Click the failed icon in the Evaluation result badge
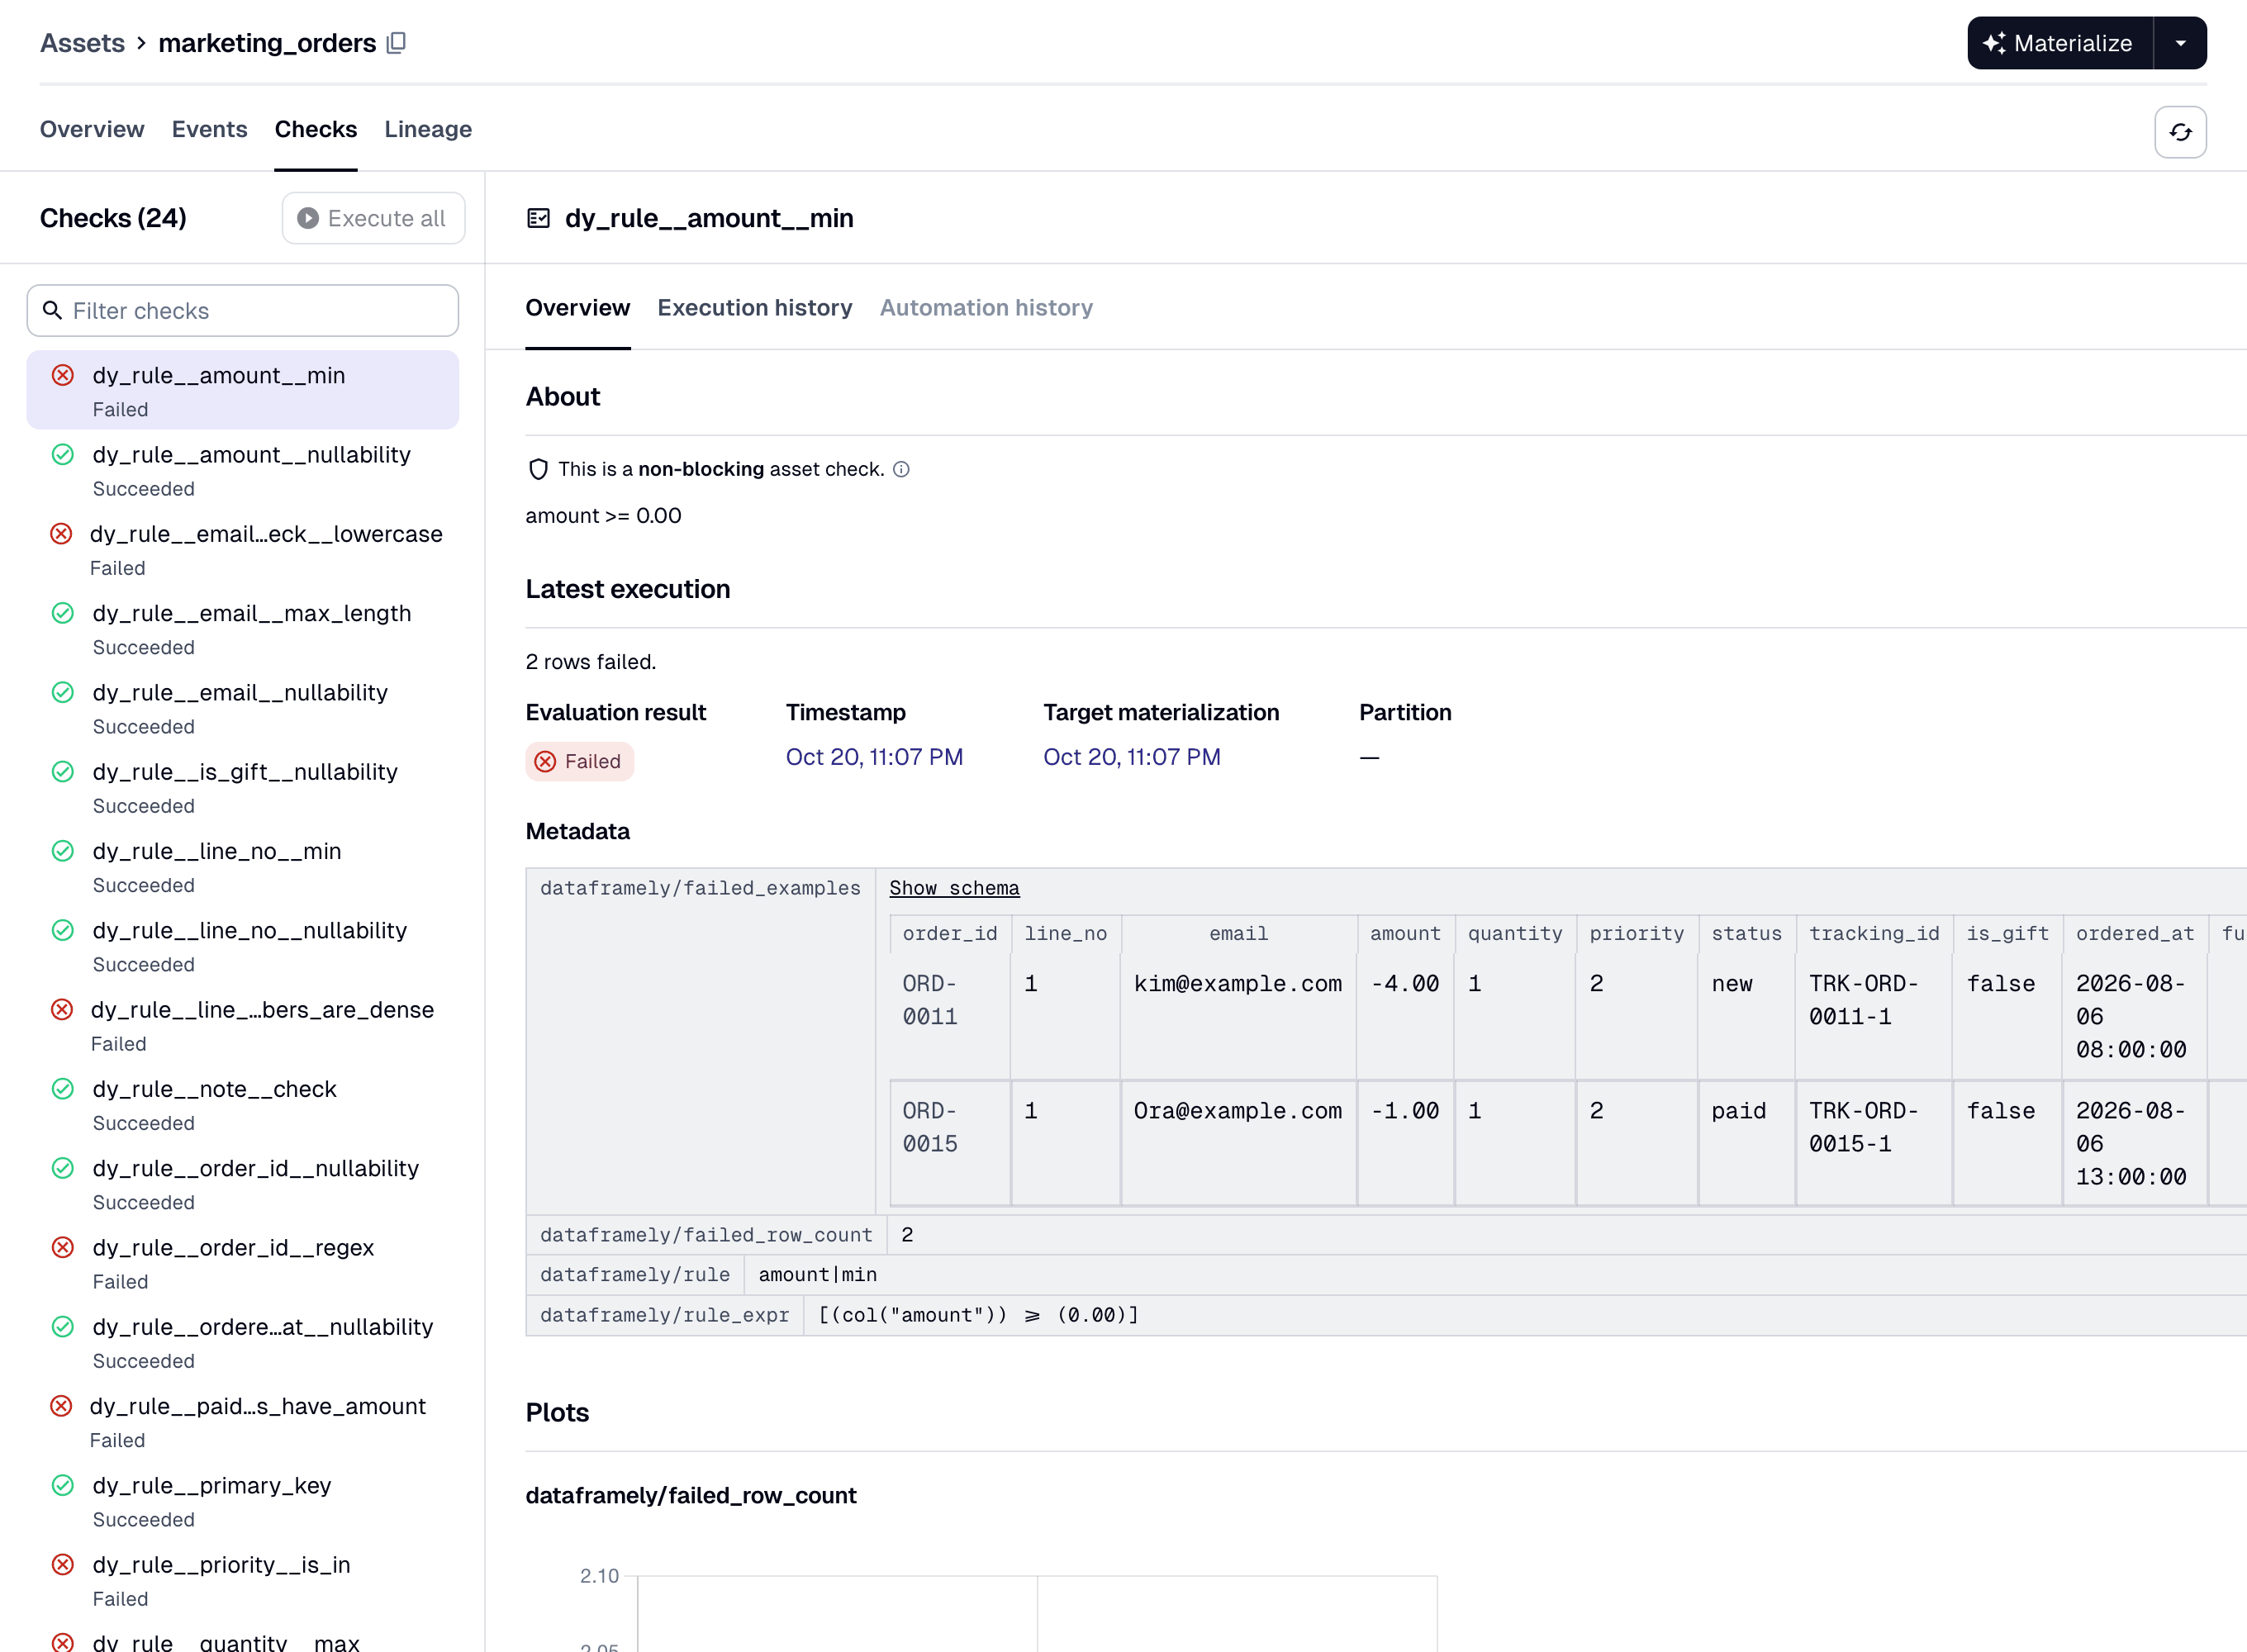Image resolution: width=2247 pixels, height=1652 pixels. tap(545, 762)
